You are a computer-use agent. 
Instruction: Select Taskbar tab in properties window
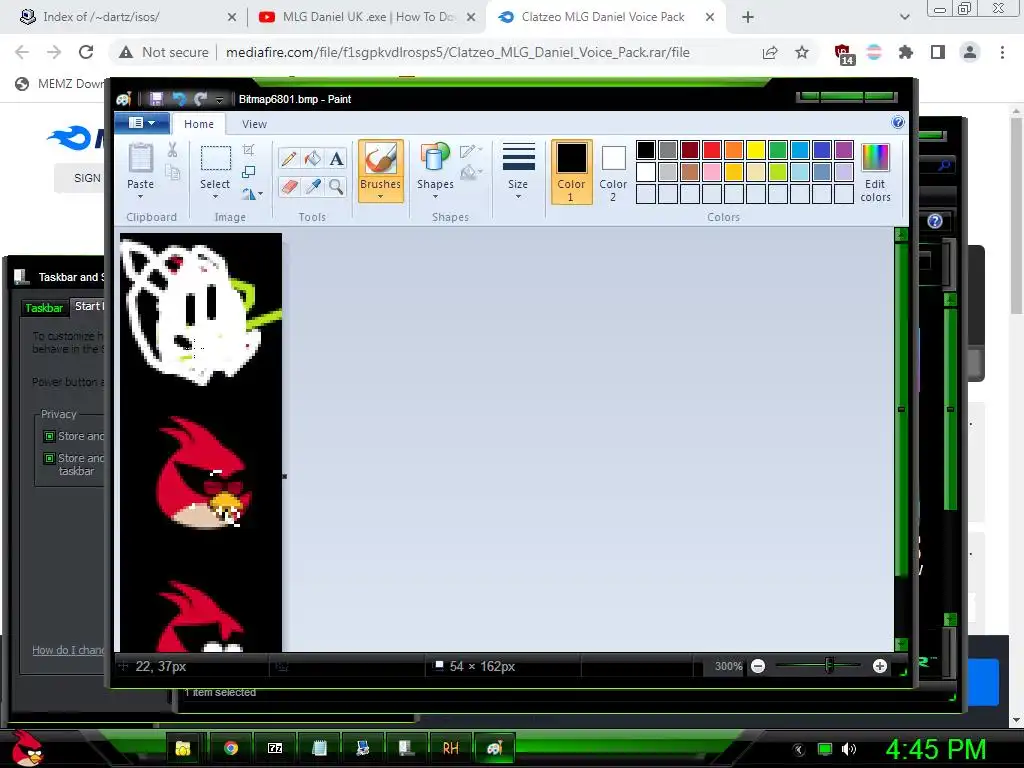44,308
